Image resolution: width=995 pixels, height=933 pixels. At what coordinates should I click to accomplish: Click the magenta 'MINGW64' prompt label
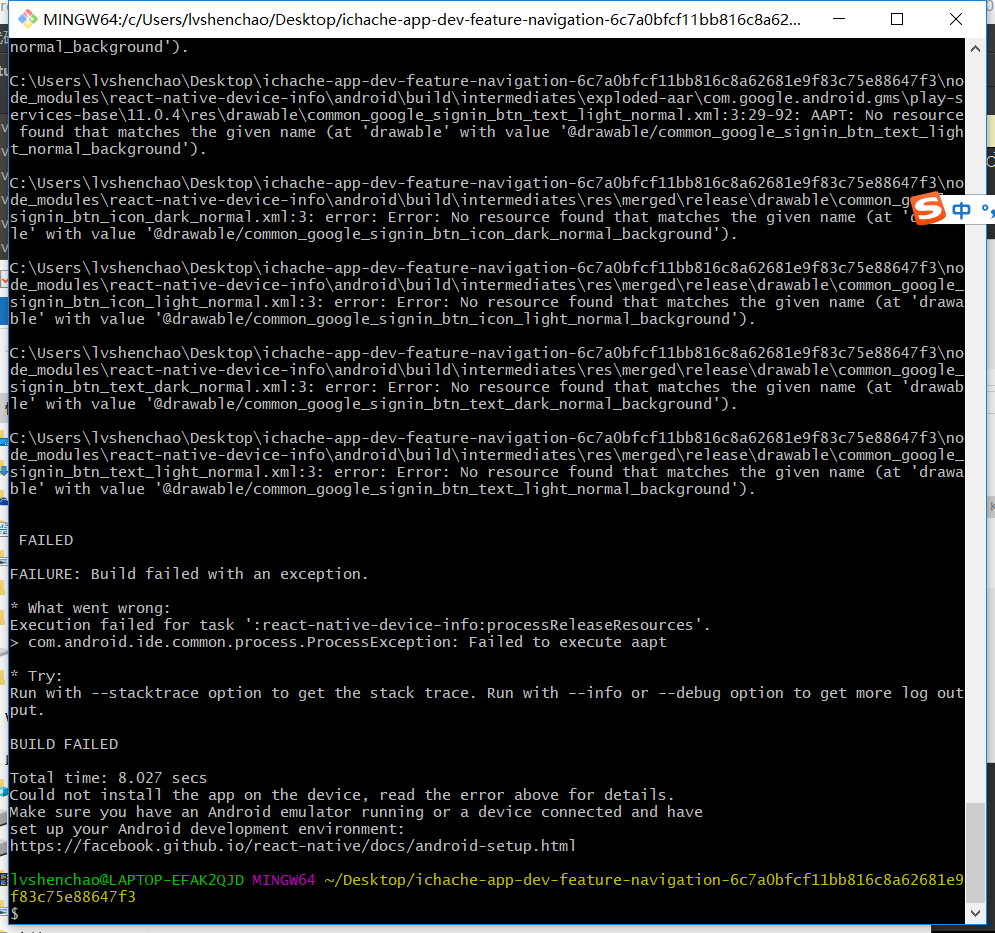point(284,880)
